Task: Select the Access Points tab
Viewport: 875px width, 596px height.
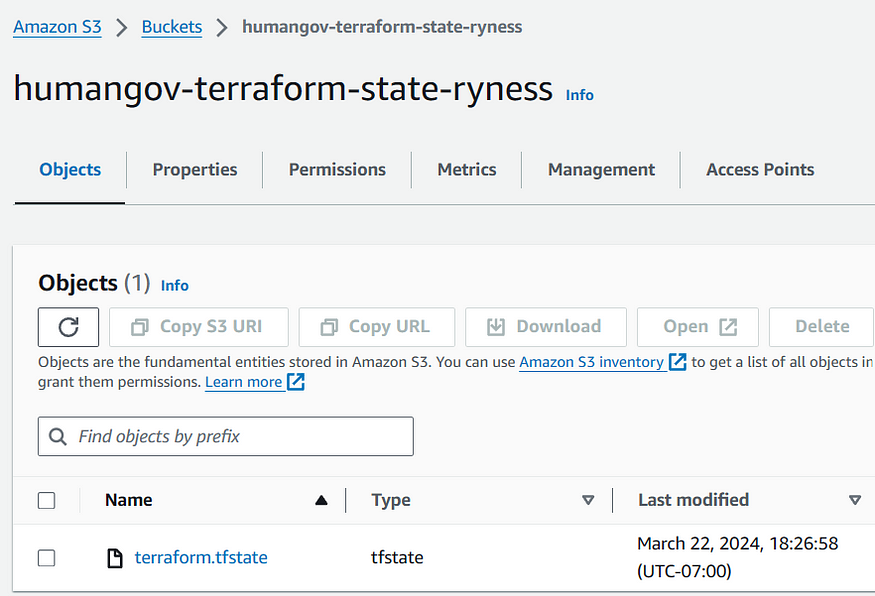Action: point(760,170)
